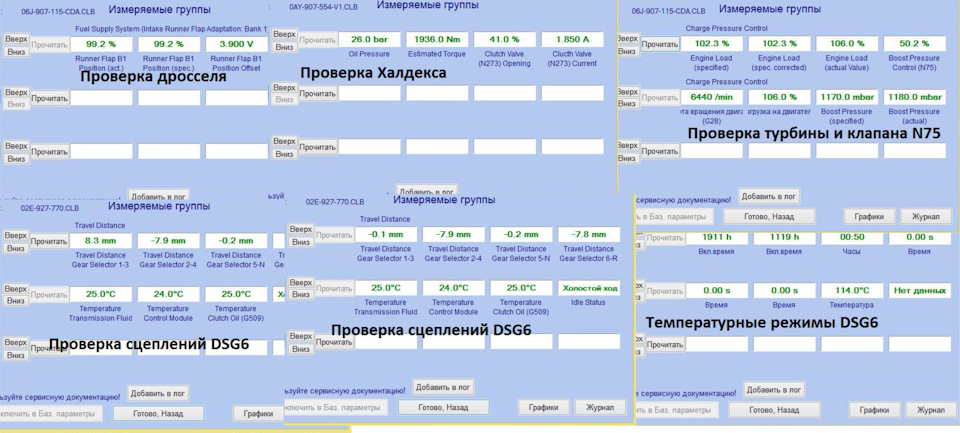Click Вниз beside Runner Flap 99.2 % row

(x=16, y=51)
